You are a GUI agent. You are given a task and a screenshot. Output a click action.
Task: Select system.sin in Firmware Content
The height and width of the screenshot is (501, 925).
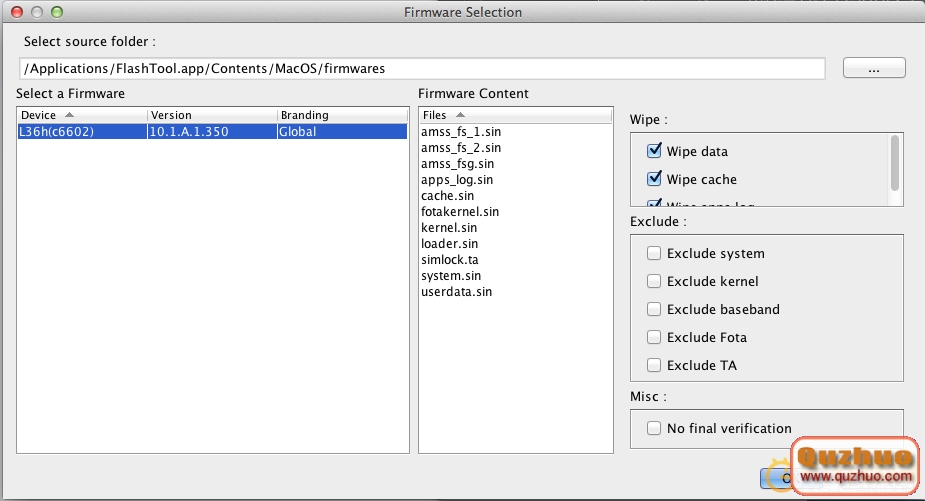pyautogui.click(x=451, y=275)
